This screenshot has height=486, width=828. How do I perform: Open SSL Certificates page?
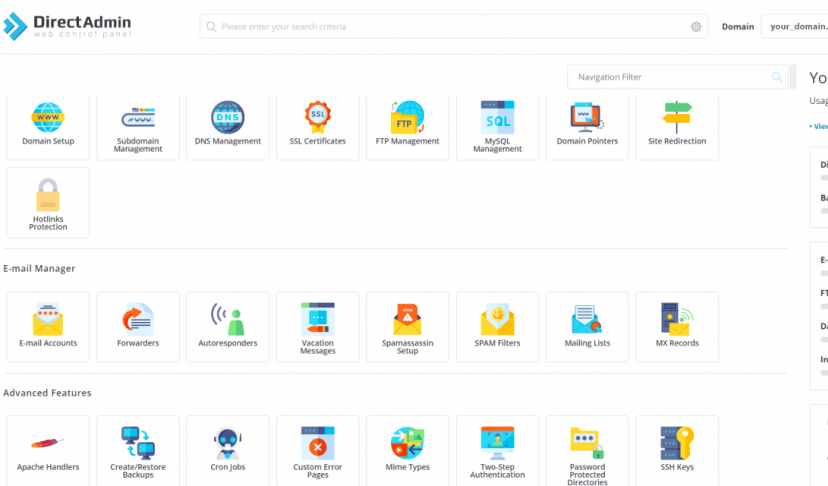(318, 124)
